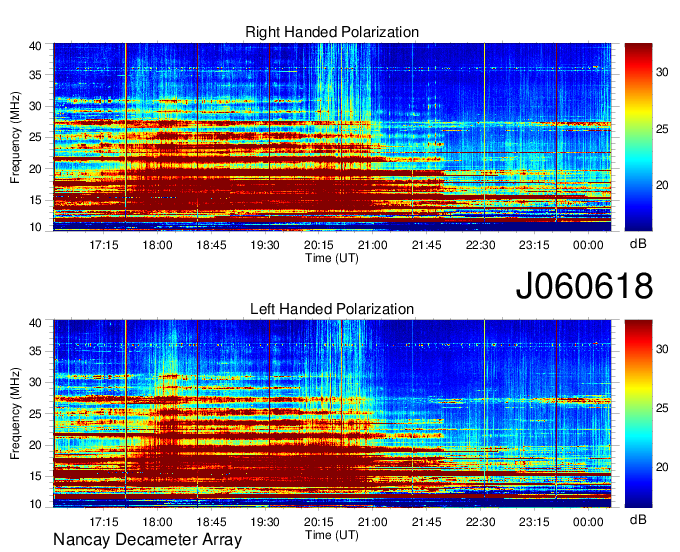Click the 20:15 tick label on upper plot
Viewport: 680px width, 552px height.
pos(319,245)
